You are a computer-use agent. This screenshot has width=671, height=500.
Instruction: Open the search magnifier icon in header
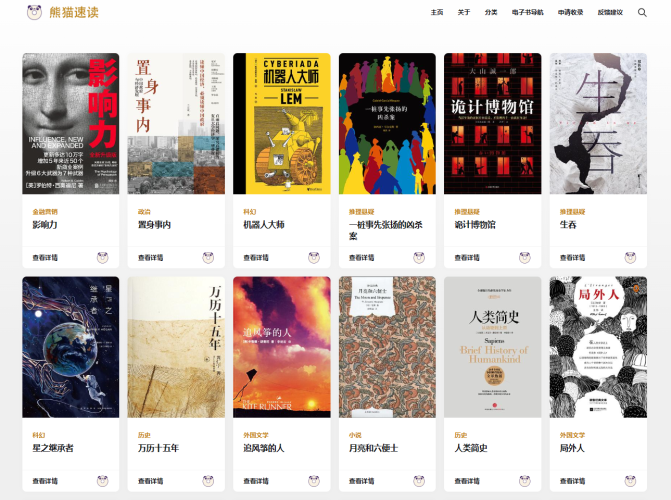coord(642,12)
